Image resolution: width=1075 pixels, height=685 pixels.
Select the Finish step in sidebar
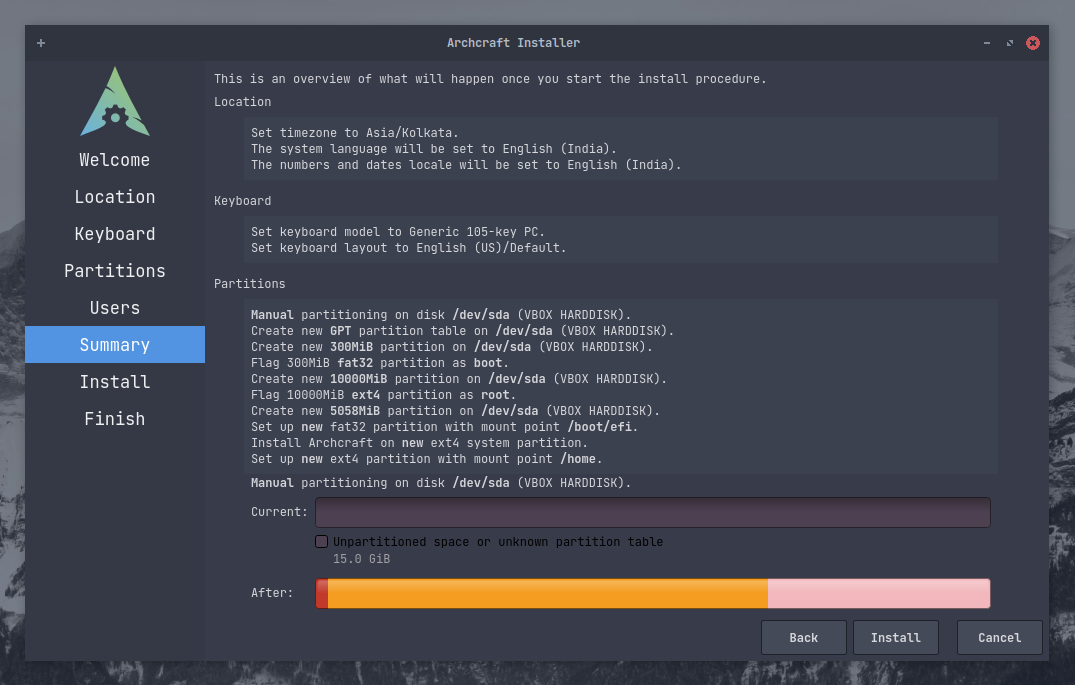(114, 419)
